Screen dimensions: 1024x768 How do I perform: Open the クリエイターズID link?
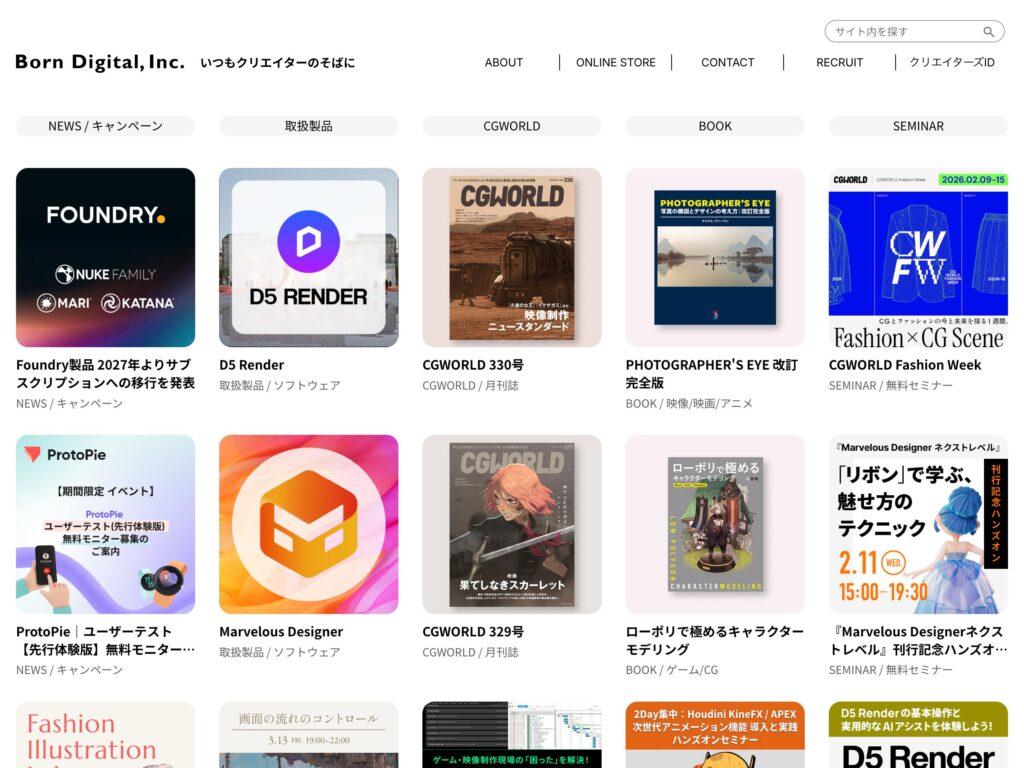click(x=952, y=63)
